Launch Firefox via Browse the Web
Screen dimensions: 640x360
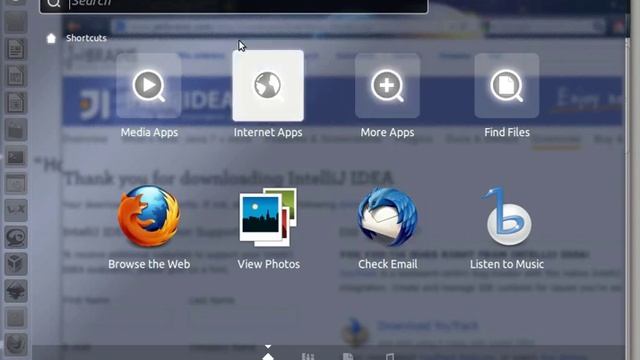[149, 216]
